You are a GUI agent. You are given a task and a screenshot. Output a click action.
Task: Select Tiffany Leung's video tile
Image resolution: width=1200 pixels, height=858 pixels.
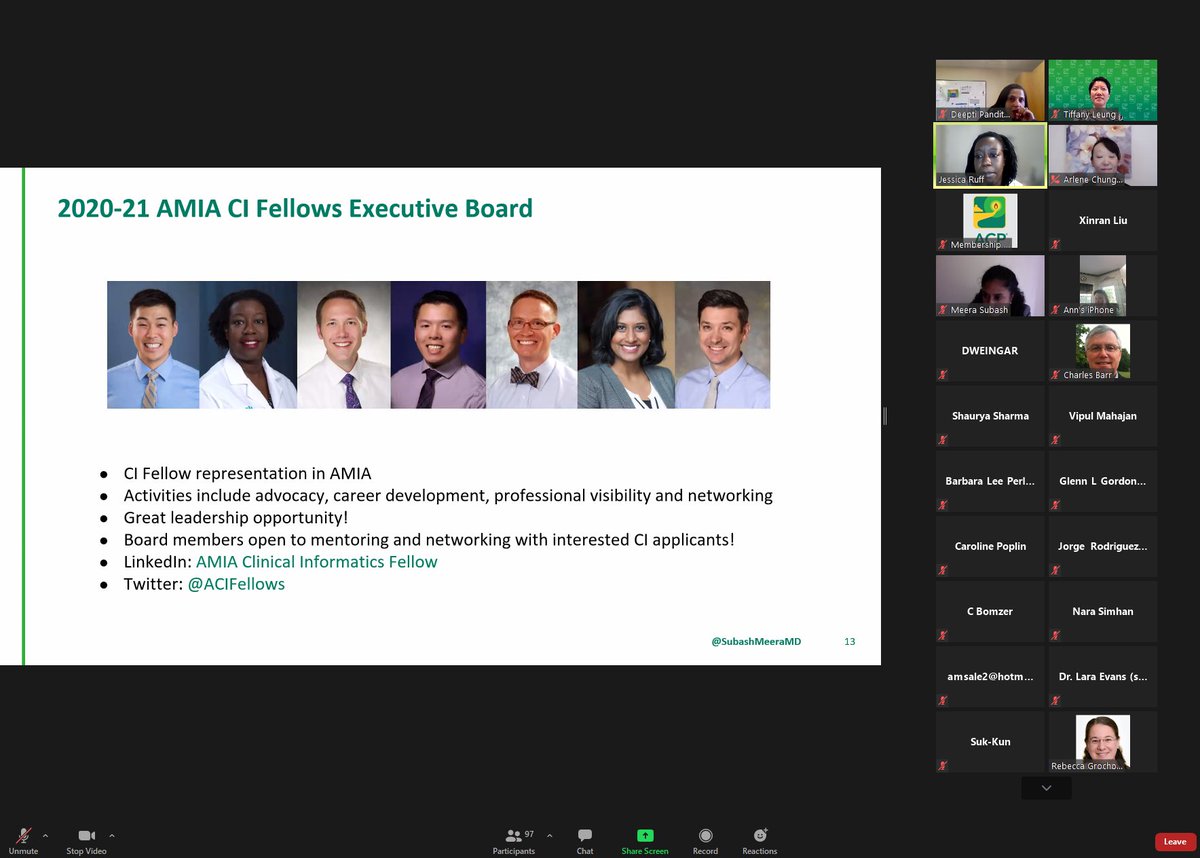pos(1103,90)
